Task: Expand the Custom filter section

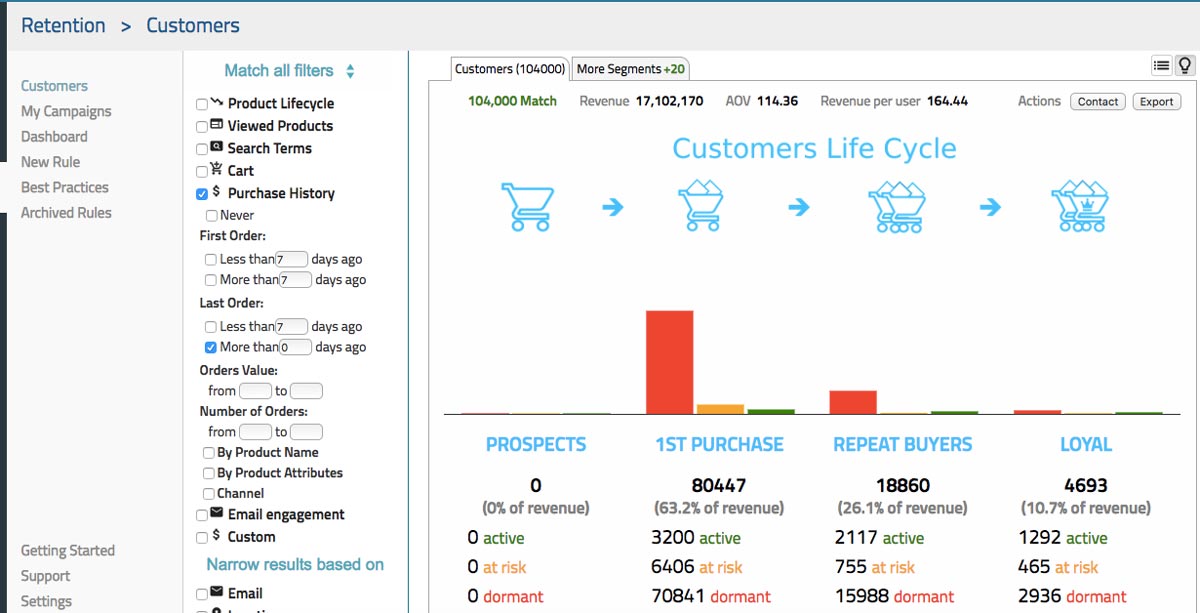Action: pyautogui.click(x=251, y=537)
